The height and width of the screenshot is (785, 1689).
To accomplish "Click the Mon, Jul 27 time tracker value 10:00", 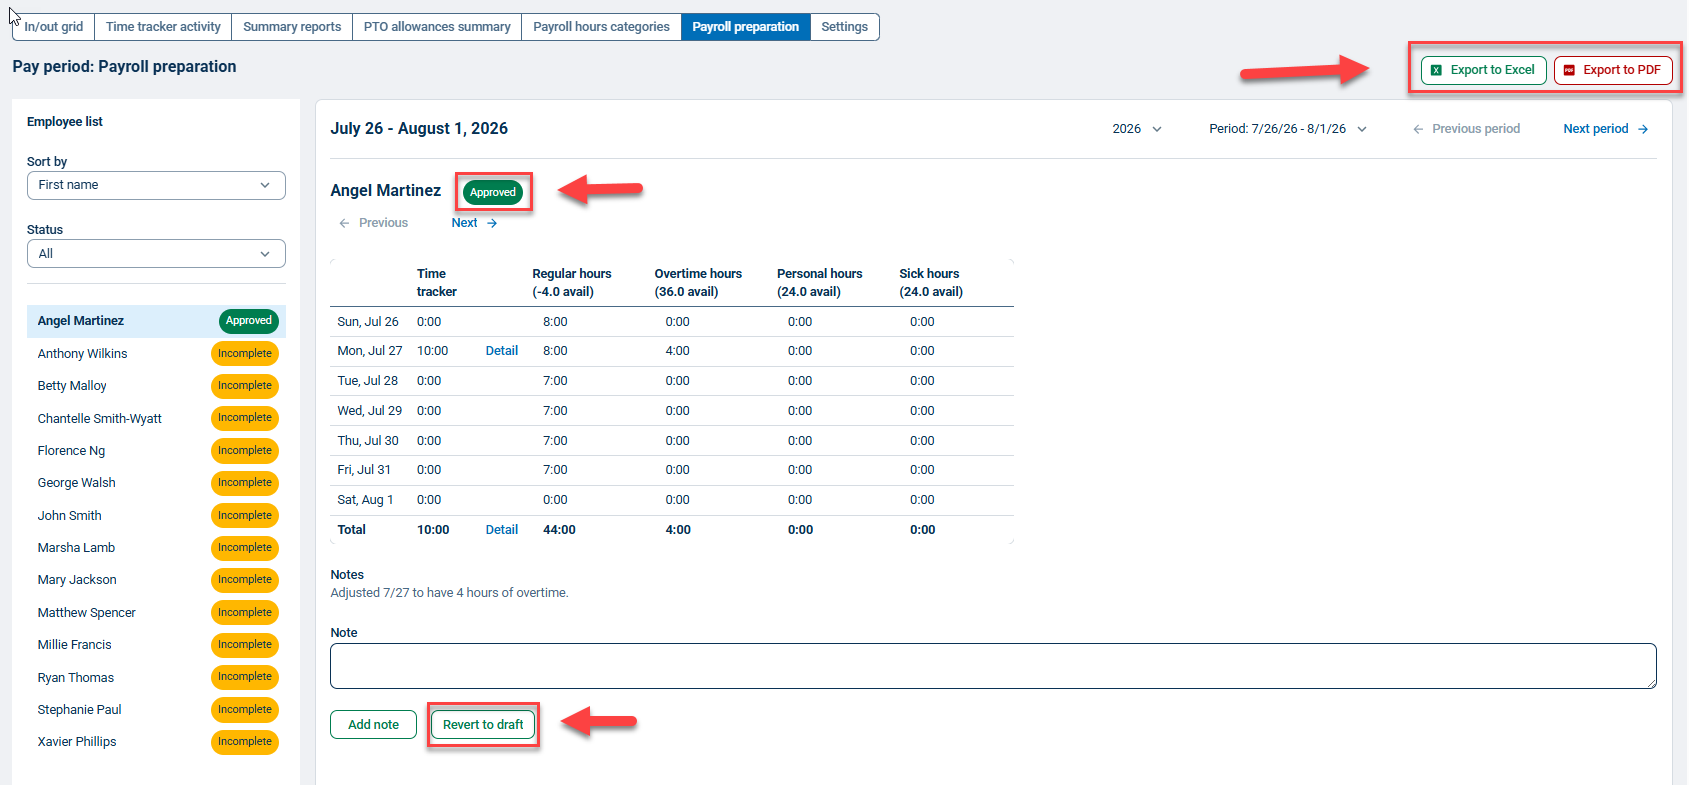I will tap(432, 351).
